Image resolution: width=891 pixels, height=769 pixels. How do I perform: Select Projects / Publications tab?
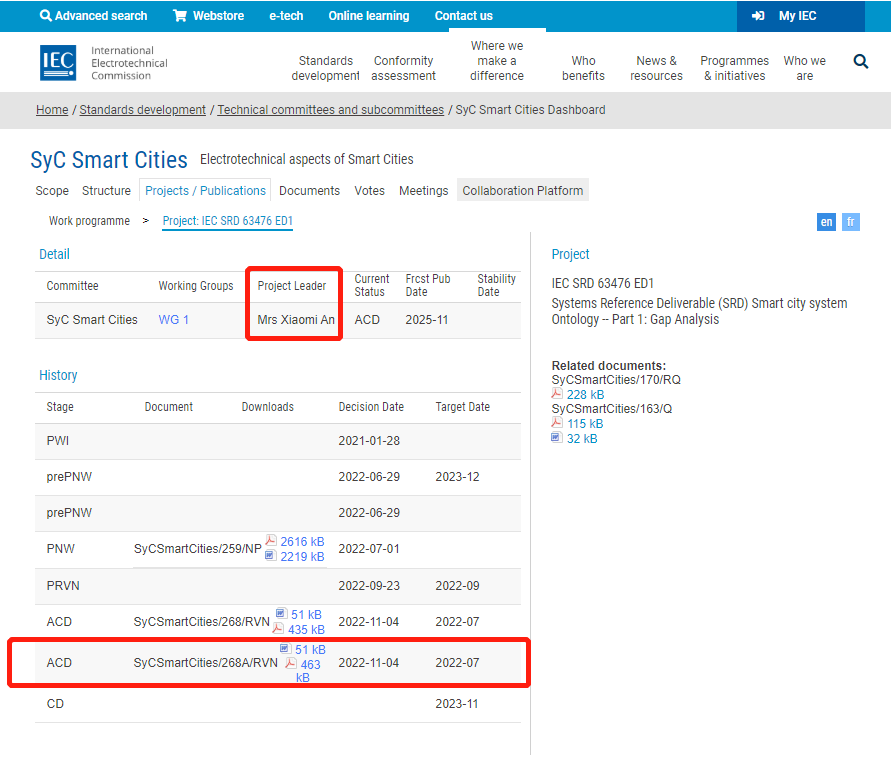[205, 191]
